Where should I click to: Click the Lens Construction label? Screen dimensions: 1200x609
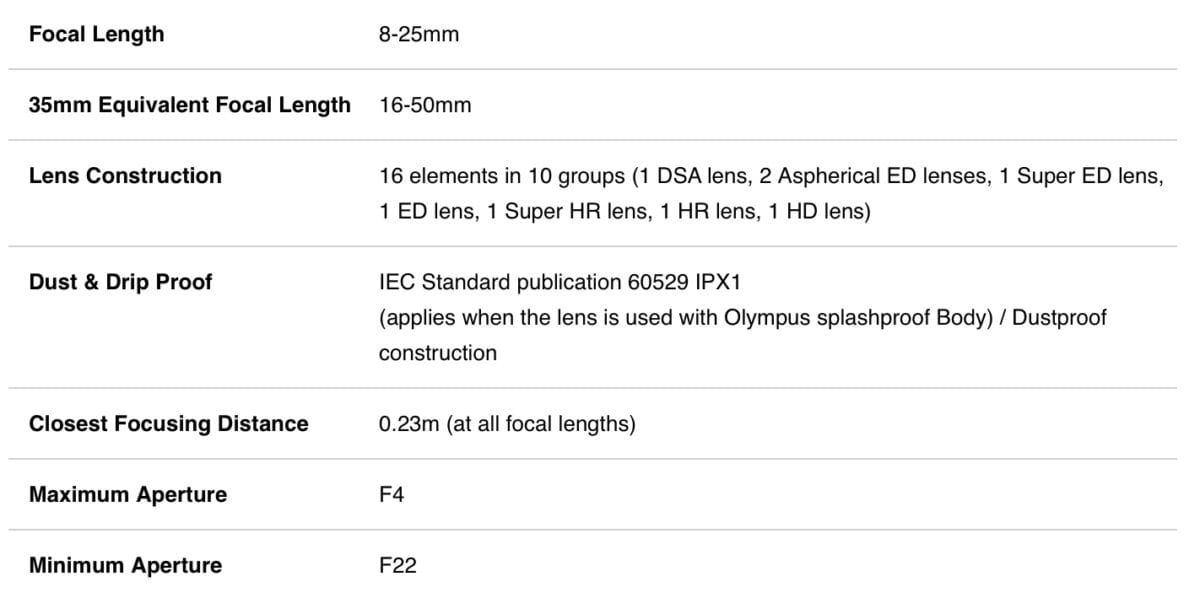tap(125, 176)
